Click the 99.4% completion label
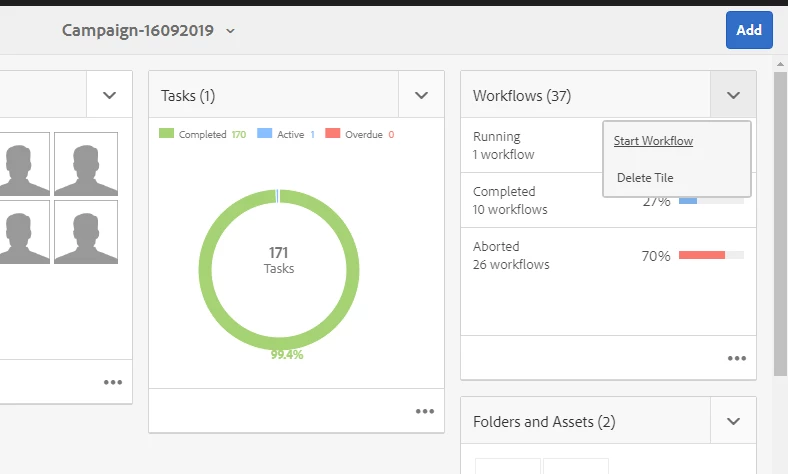 (287, 355)
